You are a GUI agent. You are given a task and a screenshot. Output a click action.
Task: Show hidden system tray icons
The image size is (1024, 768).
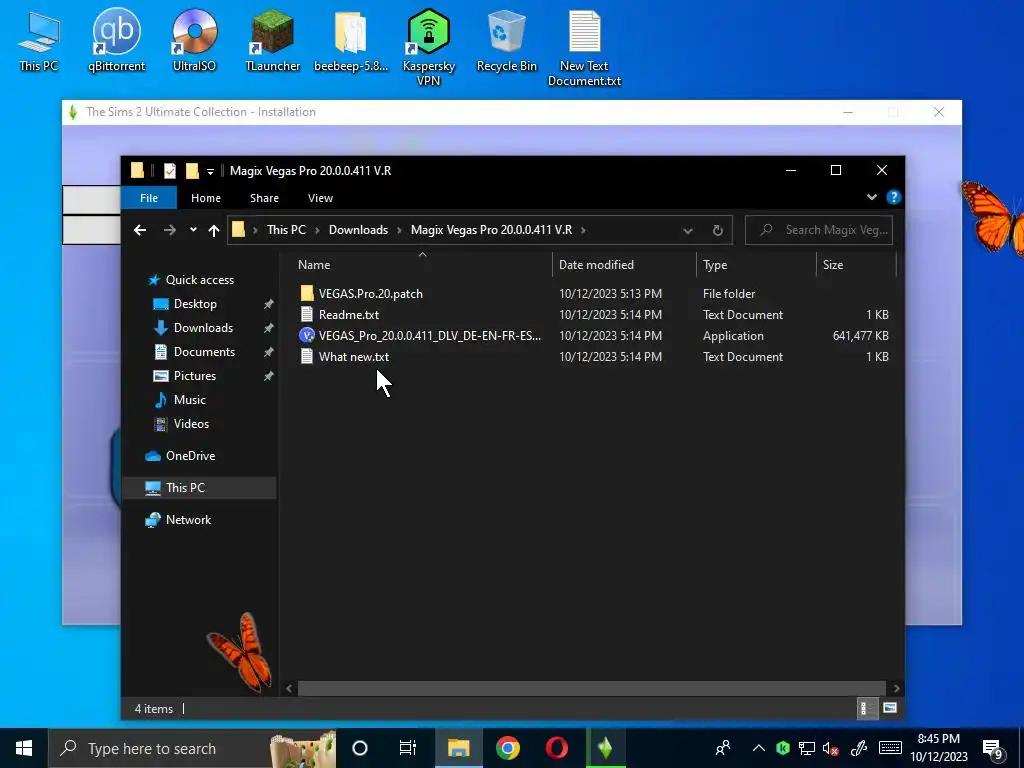click(758, 748)
